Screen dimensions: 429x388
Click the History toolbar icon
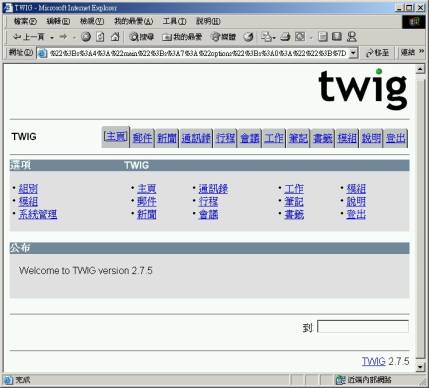(x=248, y=37)
